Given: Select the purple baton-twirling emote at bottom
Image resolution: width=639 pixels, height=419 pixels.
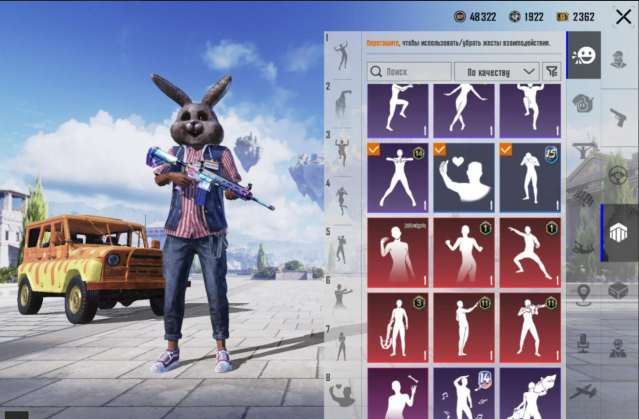Looking at the screenshot, I should 398,393.
